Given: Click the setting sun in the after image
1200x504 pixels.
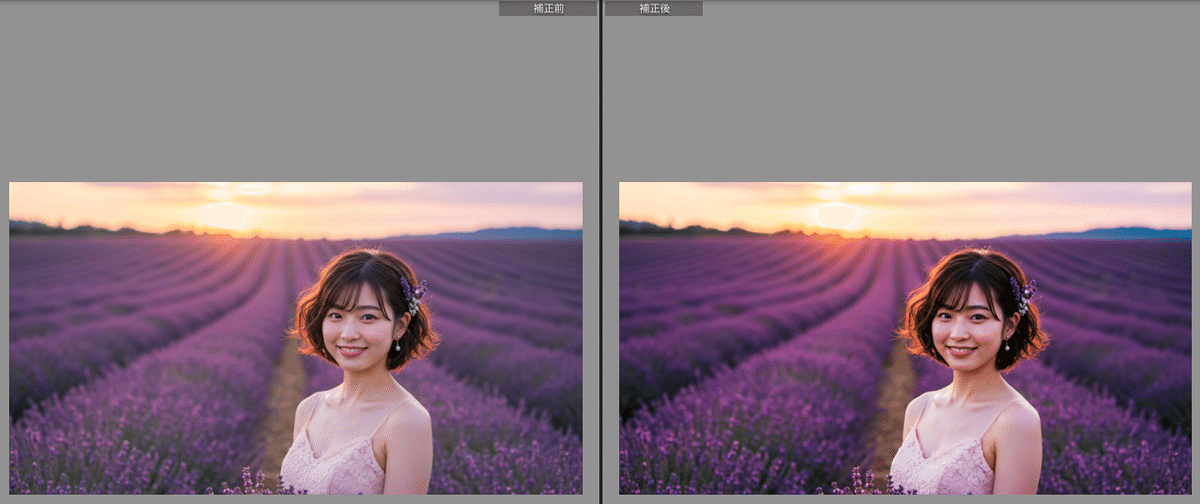Looking at the screenshot, I should (x=836, y=215).
